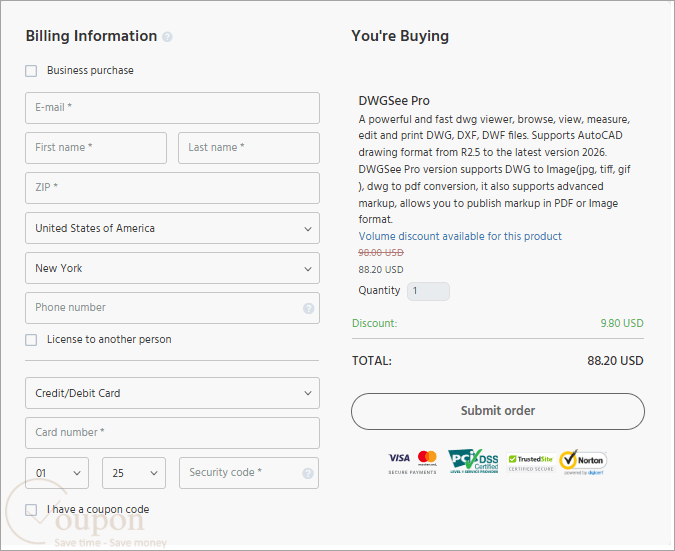Click the Billing Information heading

click(91, 36)
